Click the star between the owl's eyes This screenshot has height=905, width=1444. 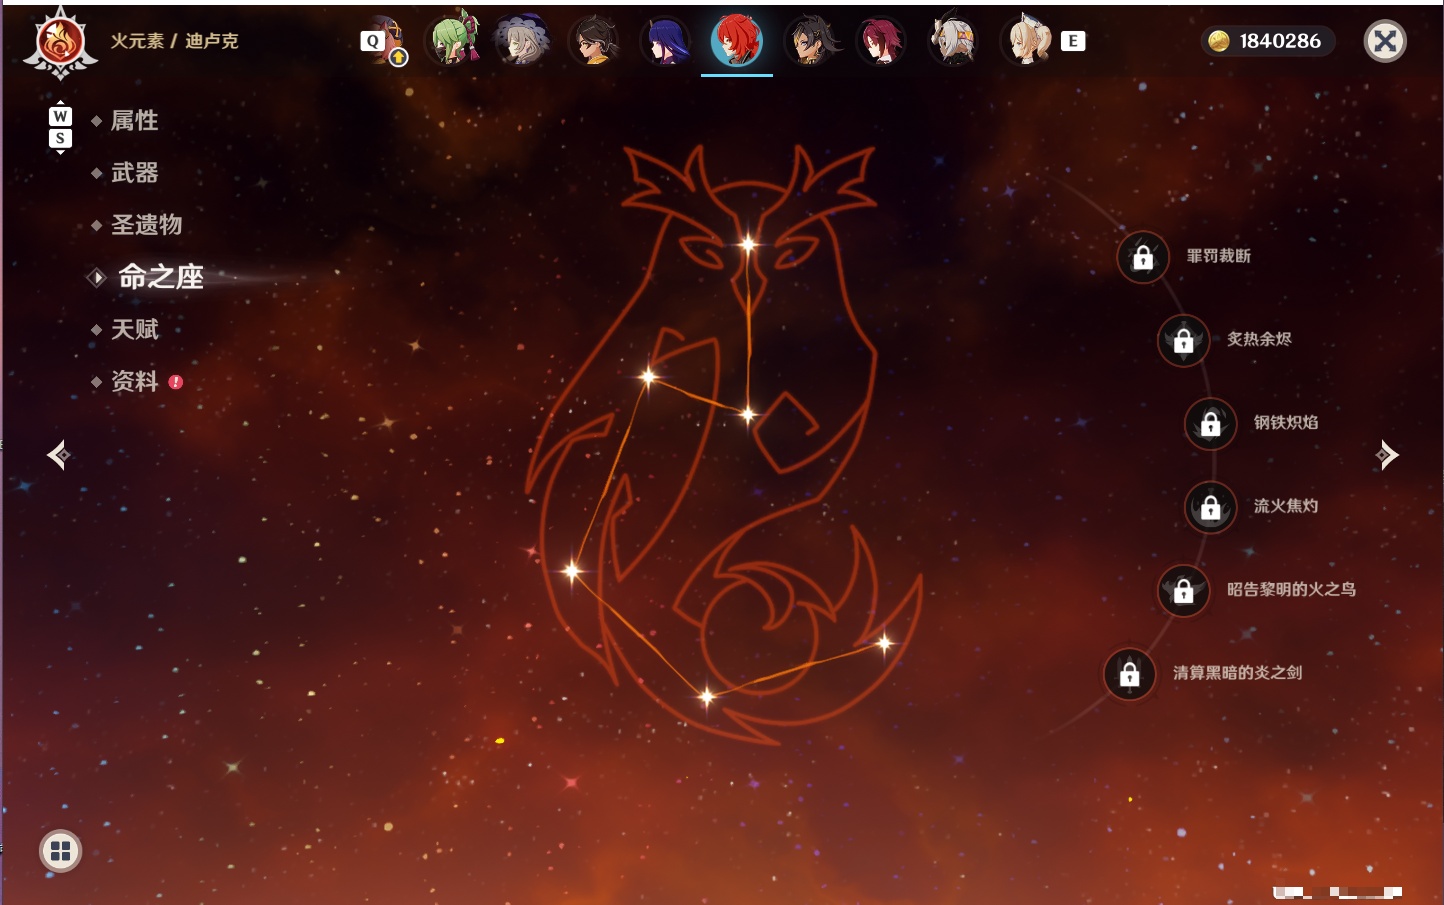point(748,244)
